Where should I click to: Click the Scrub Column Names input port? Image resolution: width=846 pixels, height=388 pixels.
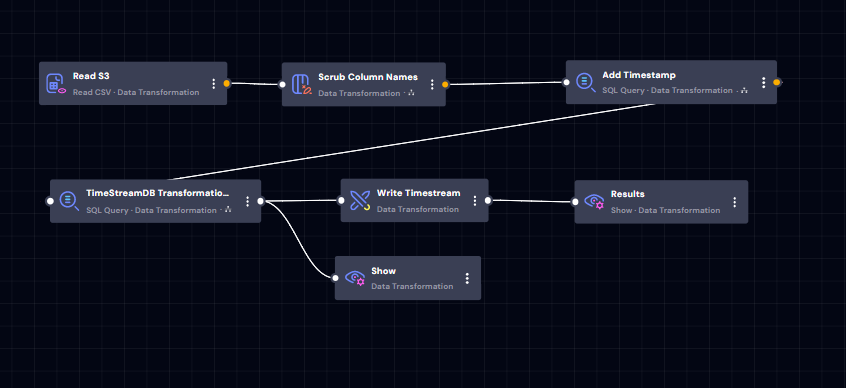pos(282,84)
